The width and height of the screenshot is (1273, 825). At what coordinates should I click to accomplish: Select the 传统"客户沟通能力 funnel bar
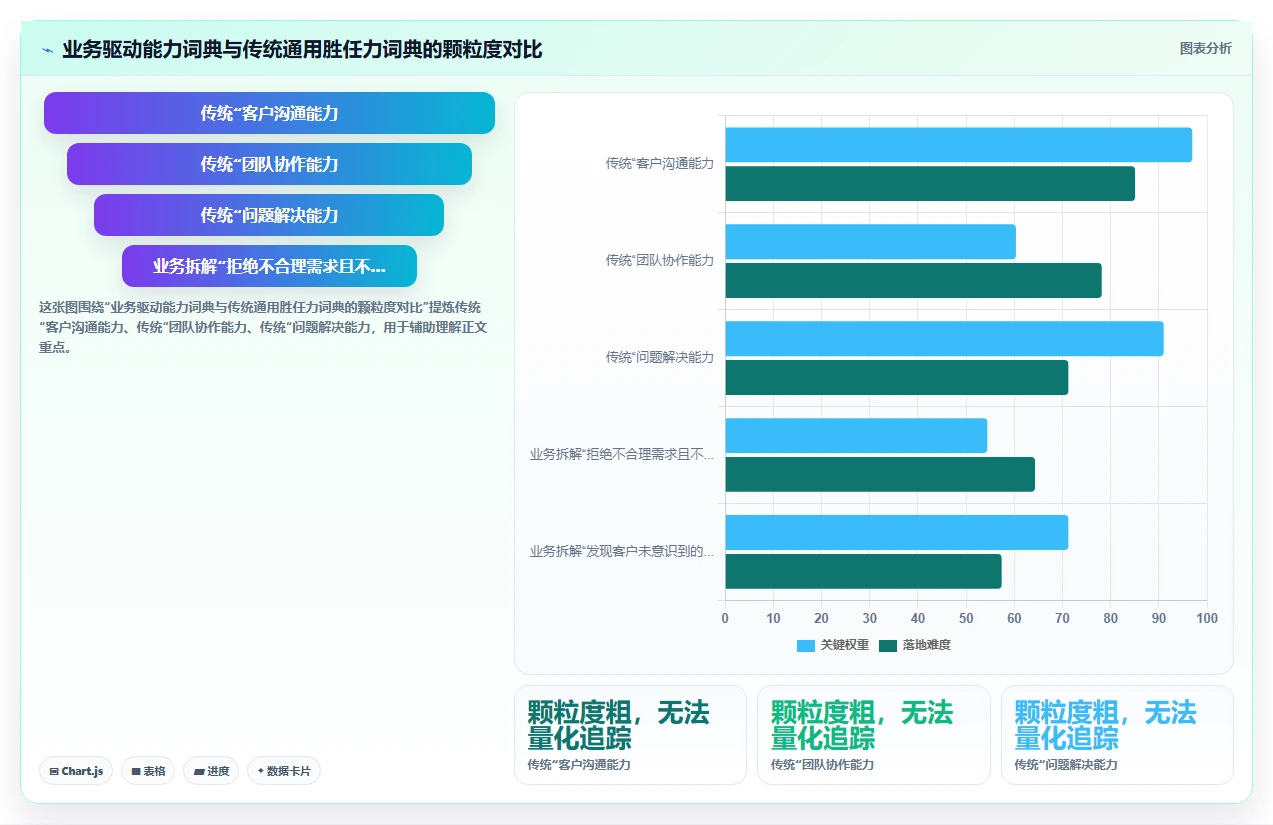point(269,113)
